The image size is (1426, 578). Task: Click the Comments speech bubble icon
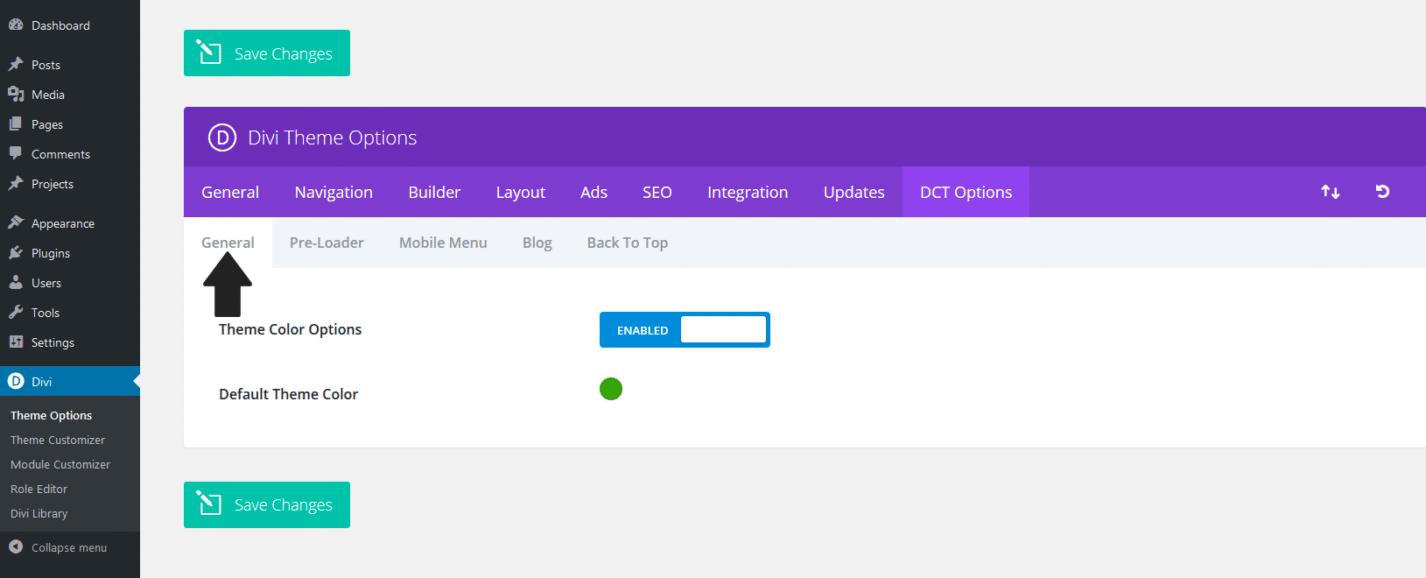point(15,154)
